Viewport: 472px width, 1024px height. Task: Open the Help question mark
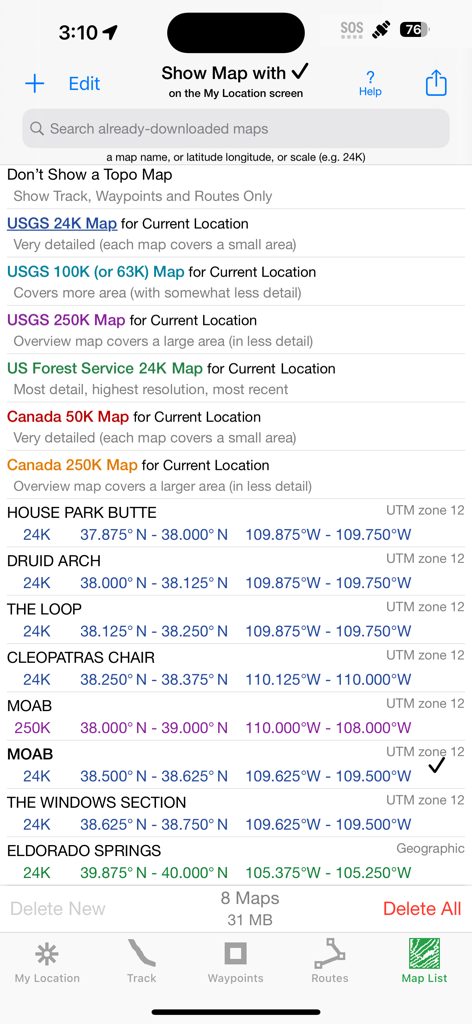[x=370, y=84]
